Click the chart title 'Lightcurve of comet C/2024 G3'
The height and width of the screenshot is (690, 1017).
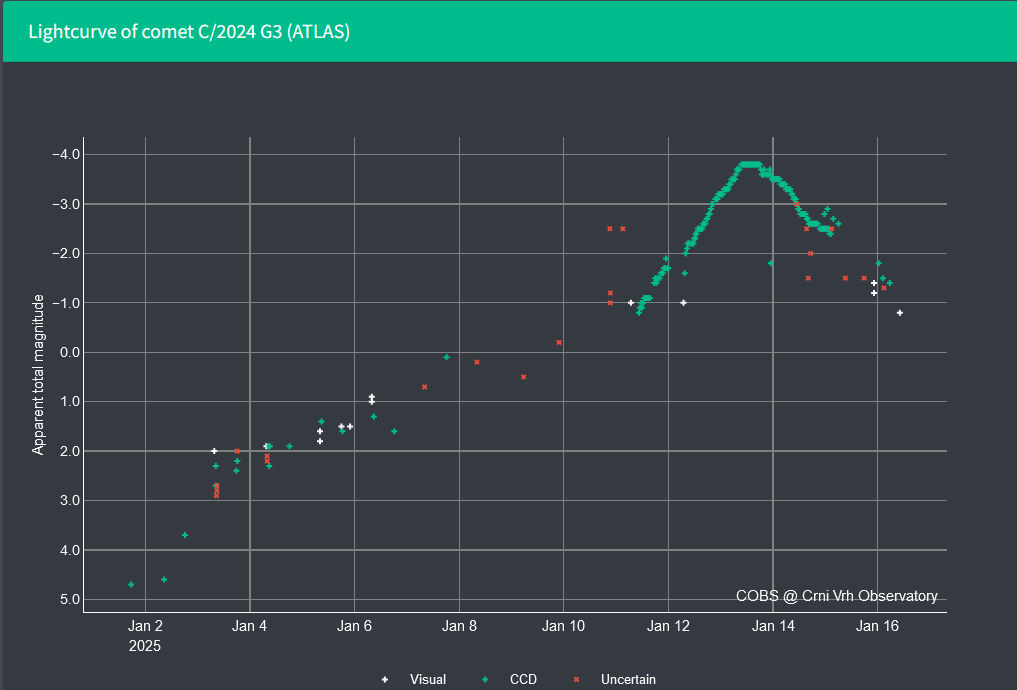pyautogui.click(x=189, y=32)
